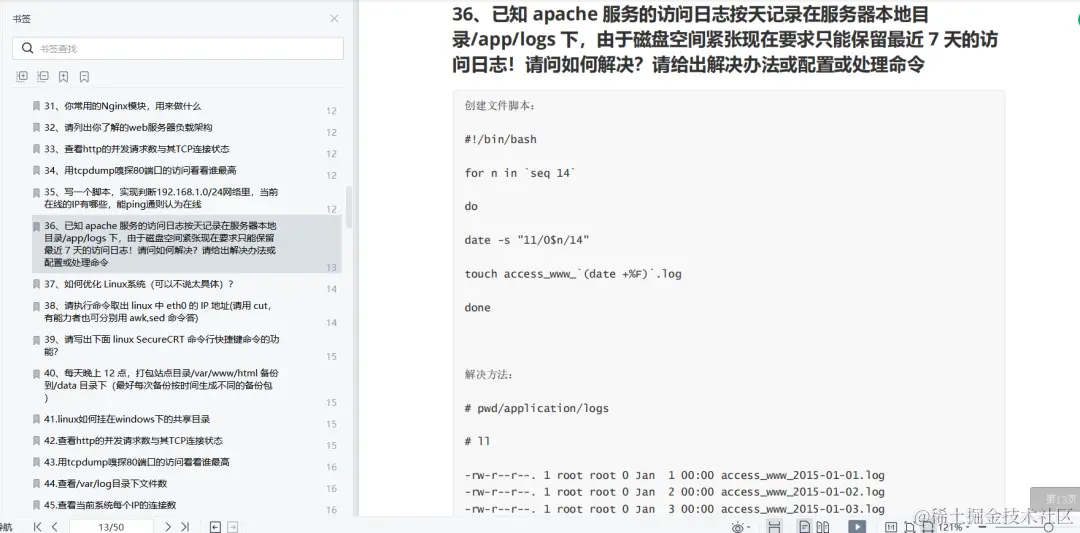Screen dimensions: 1080x533
Task: Set the actual size 1:1 view
Action: click(x=891, y=527)
